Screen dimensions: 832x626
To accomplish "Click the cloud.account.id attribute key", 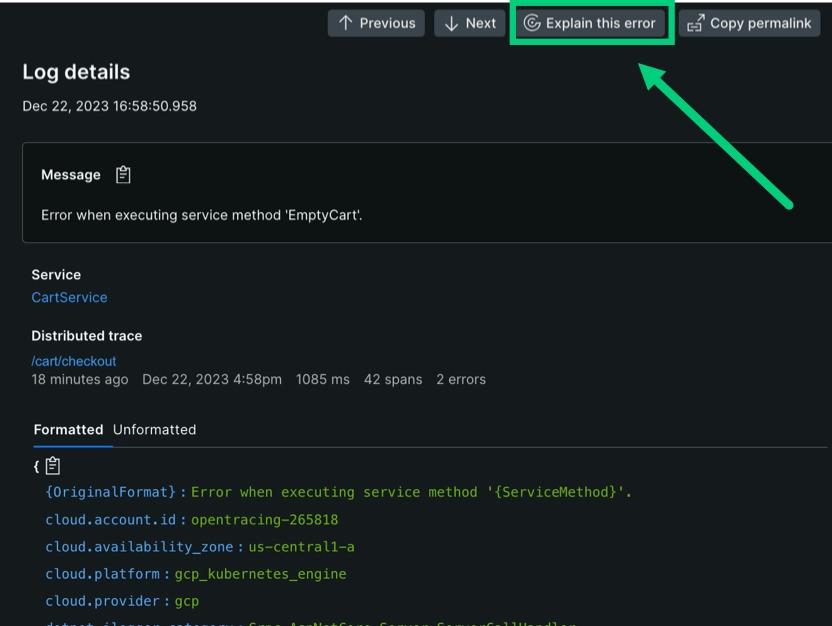I will tap(110, 520).
